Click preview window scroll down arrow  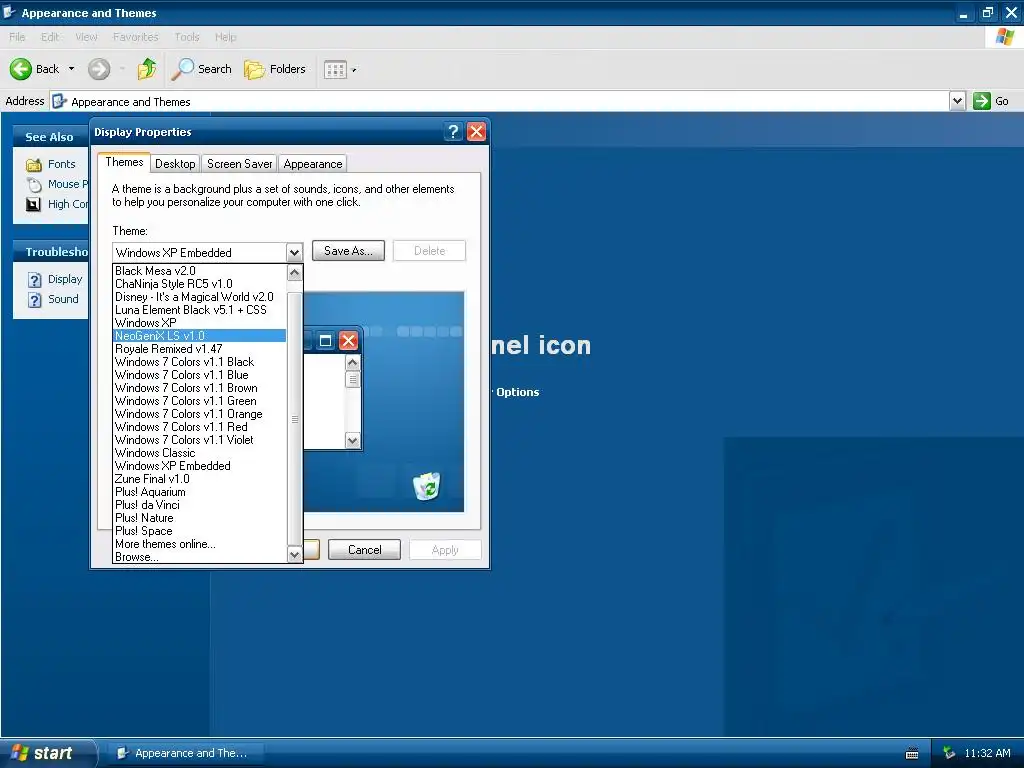(353, 441)
